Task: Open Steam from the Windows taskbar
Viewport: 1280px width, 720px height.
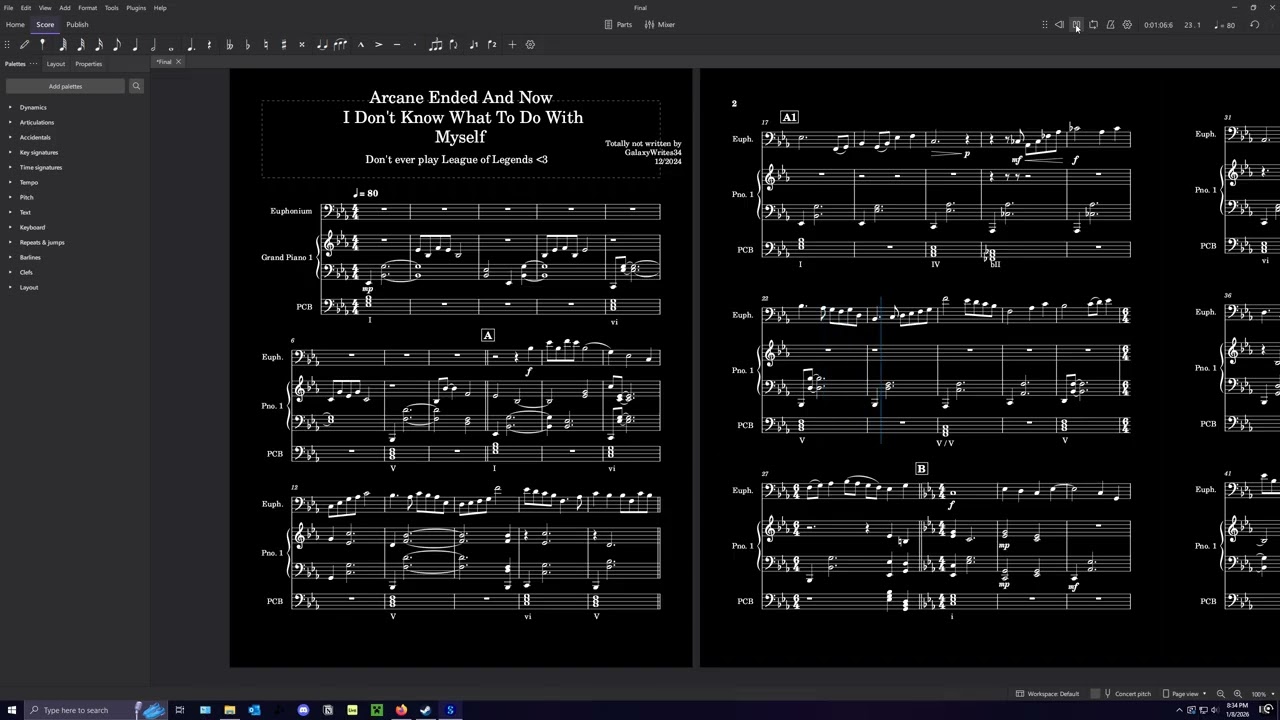Action: pyautogui.click(x=425, y=710)
